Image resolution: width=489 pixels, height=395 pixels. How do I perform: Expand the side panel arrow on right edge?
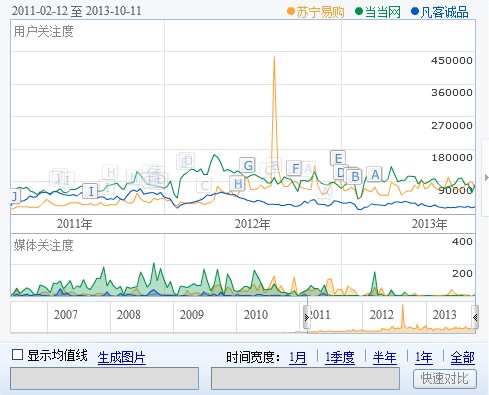tap(486, 178)
